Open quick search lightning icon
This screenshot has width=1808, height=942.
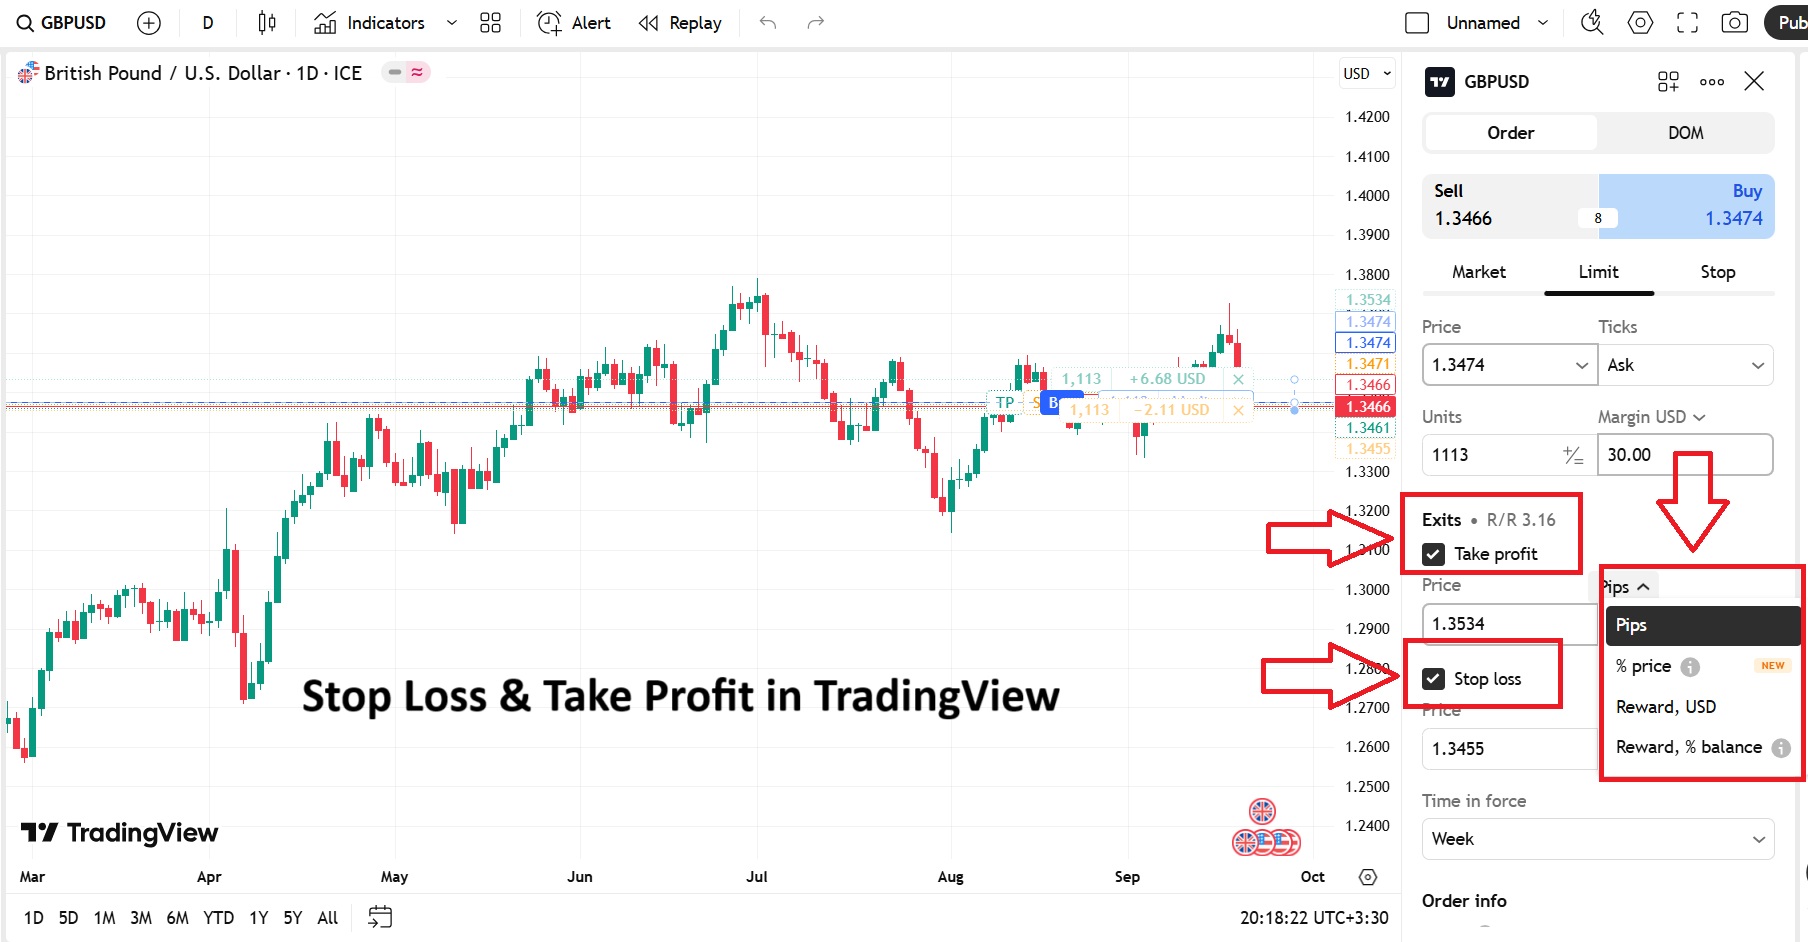point(1591,21)
